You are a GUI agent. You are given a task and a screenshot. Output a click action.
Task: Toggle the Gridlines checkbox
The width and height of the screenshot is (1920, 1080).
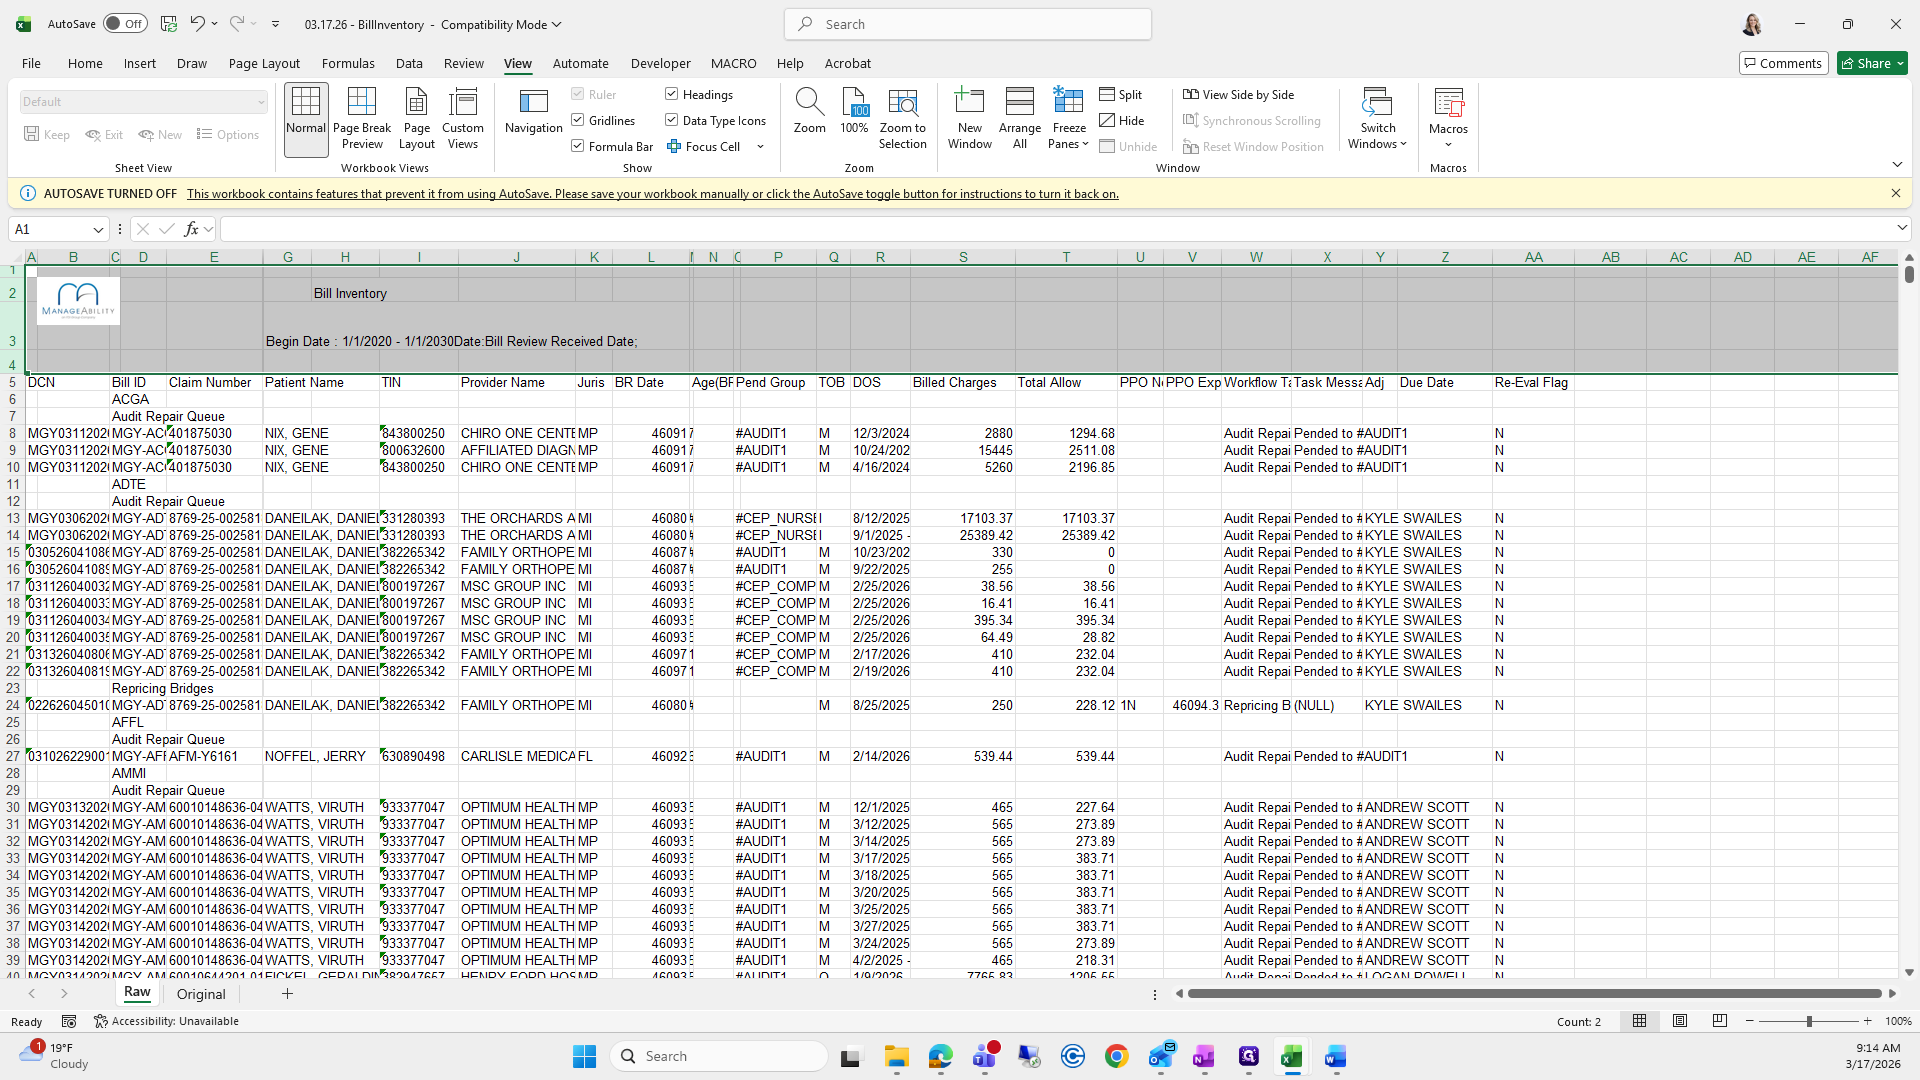[578, 120]
